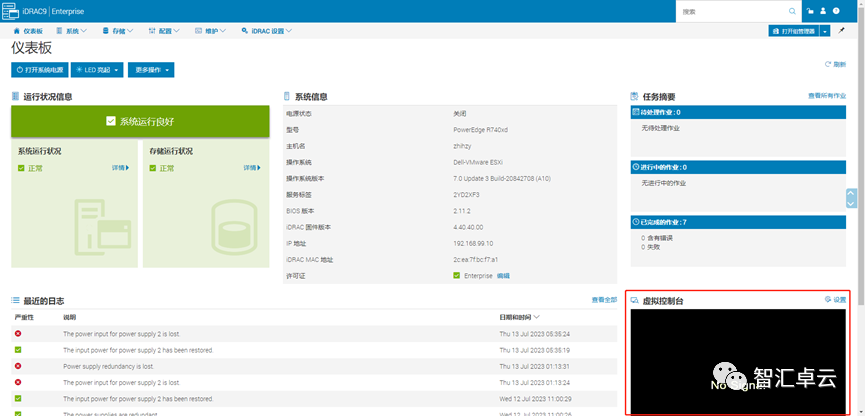
Task: Click the 任务摘要 section icon
Action: point(634,97)
